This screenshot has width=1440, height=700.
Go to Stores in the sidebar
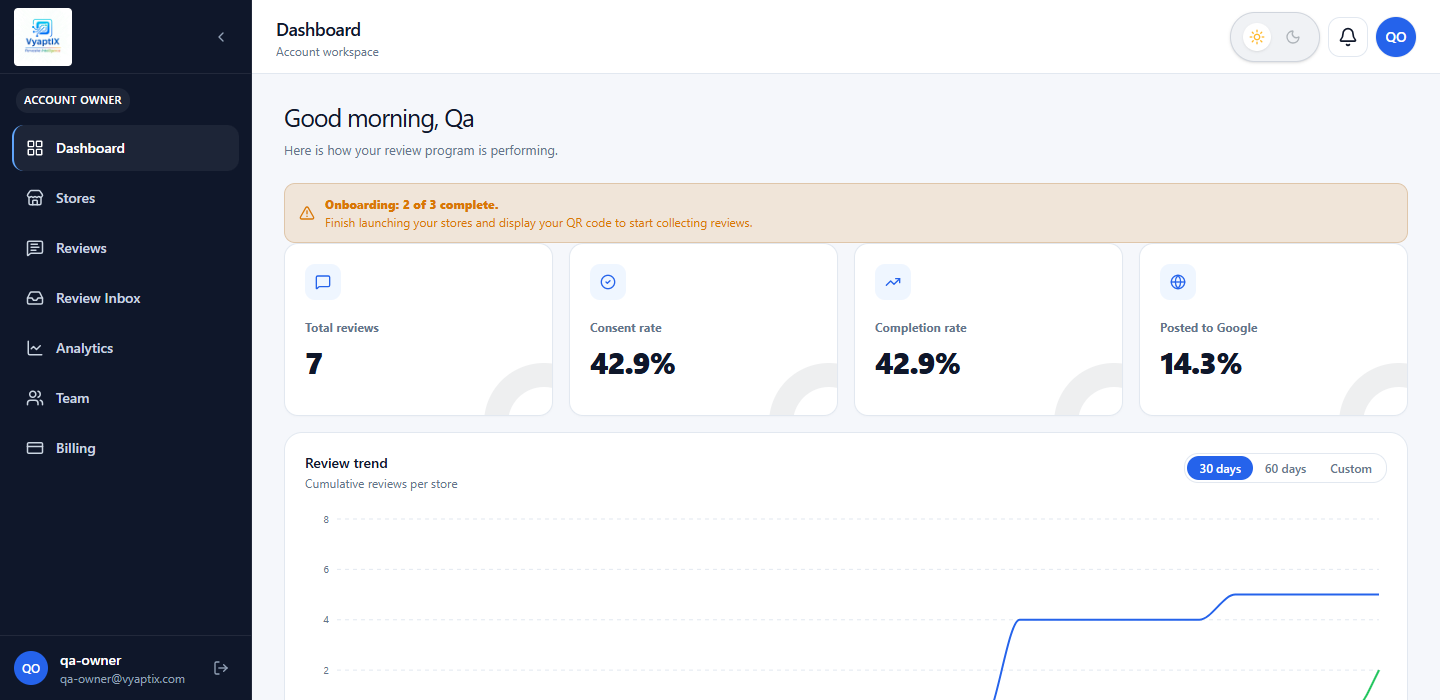[x=126, y=198]
